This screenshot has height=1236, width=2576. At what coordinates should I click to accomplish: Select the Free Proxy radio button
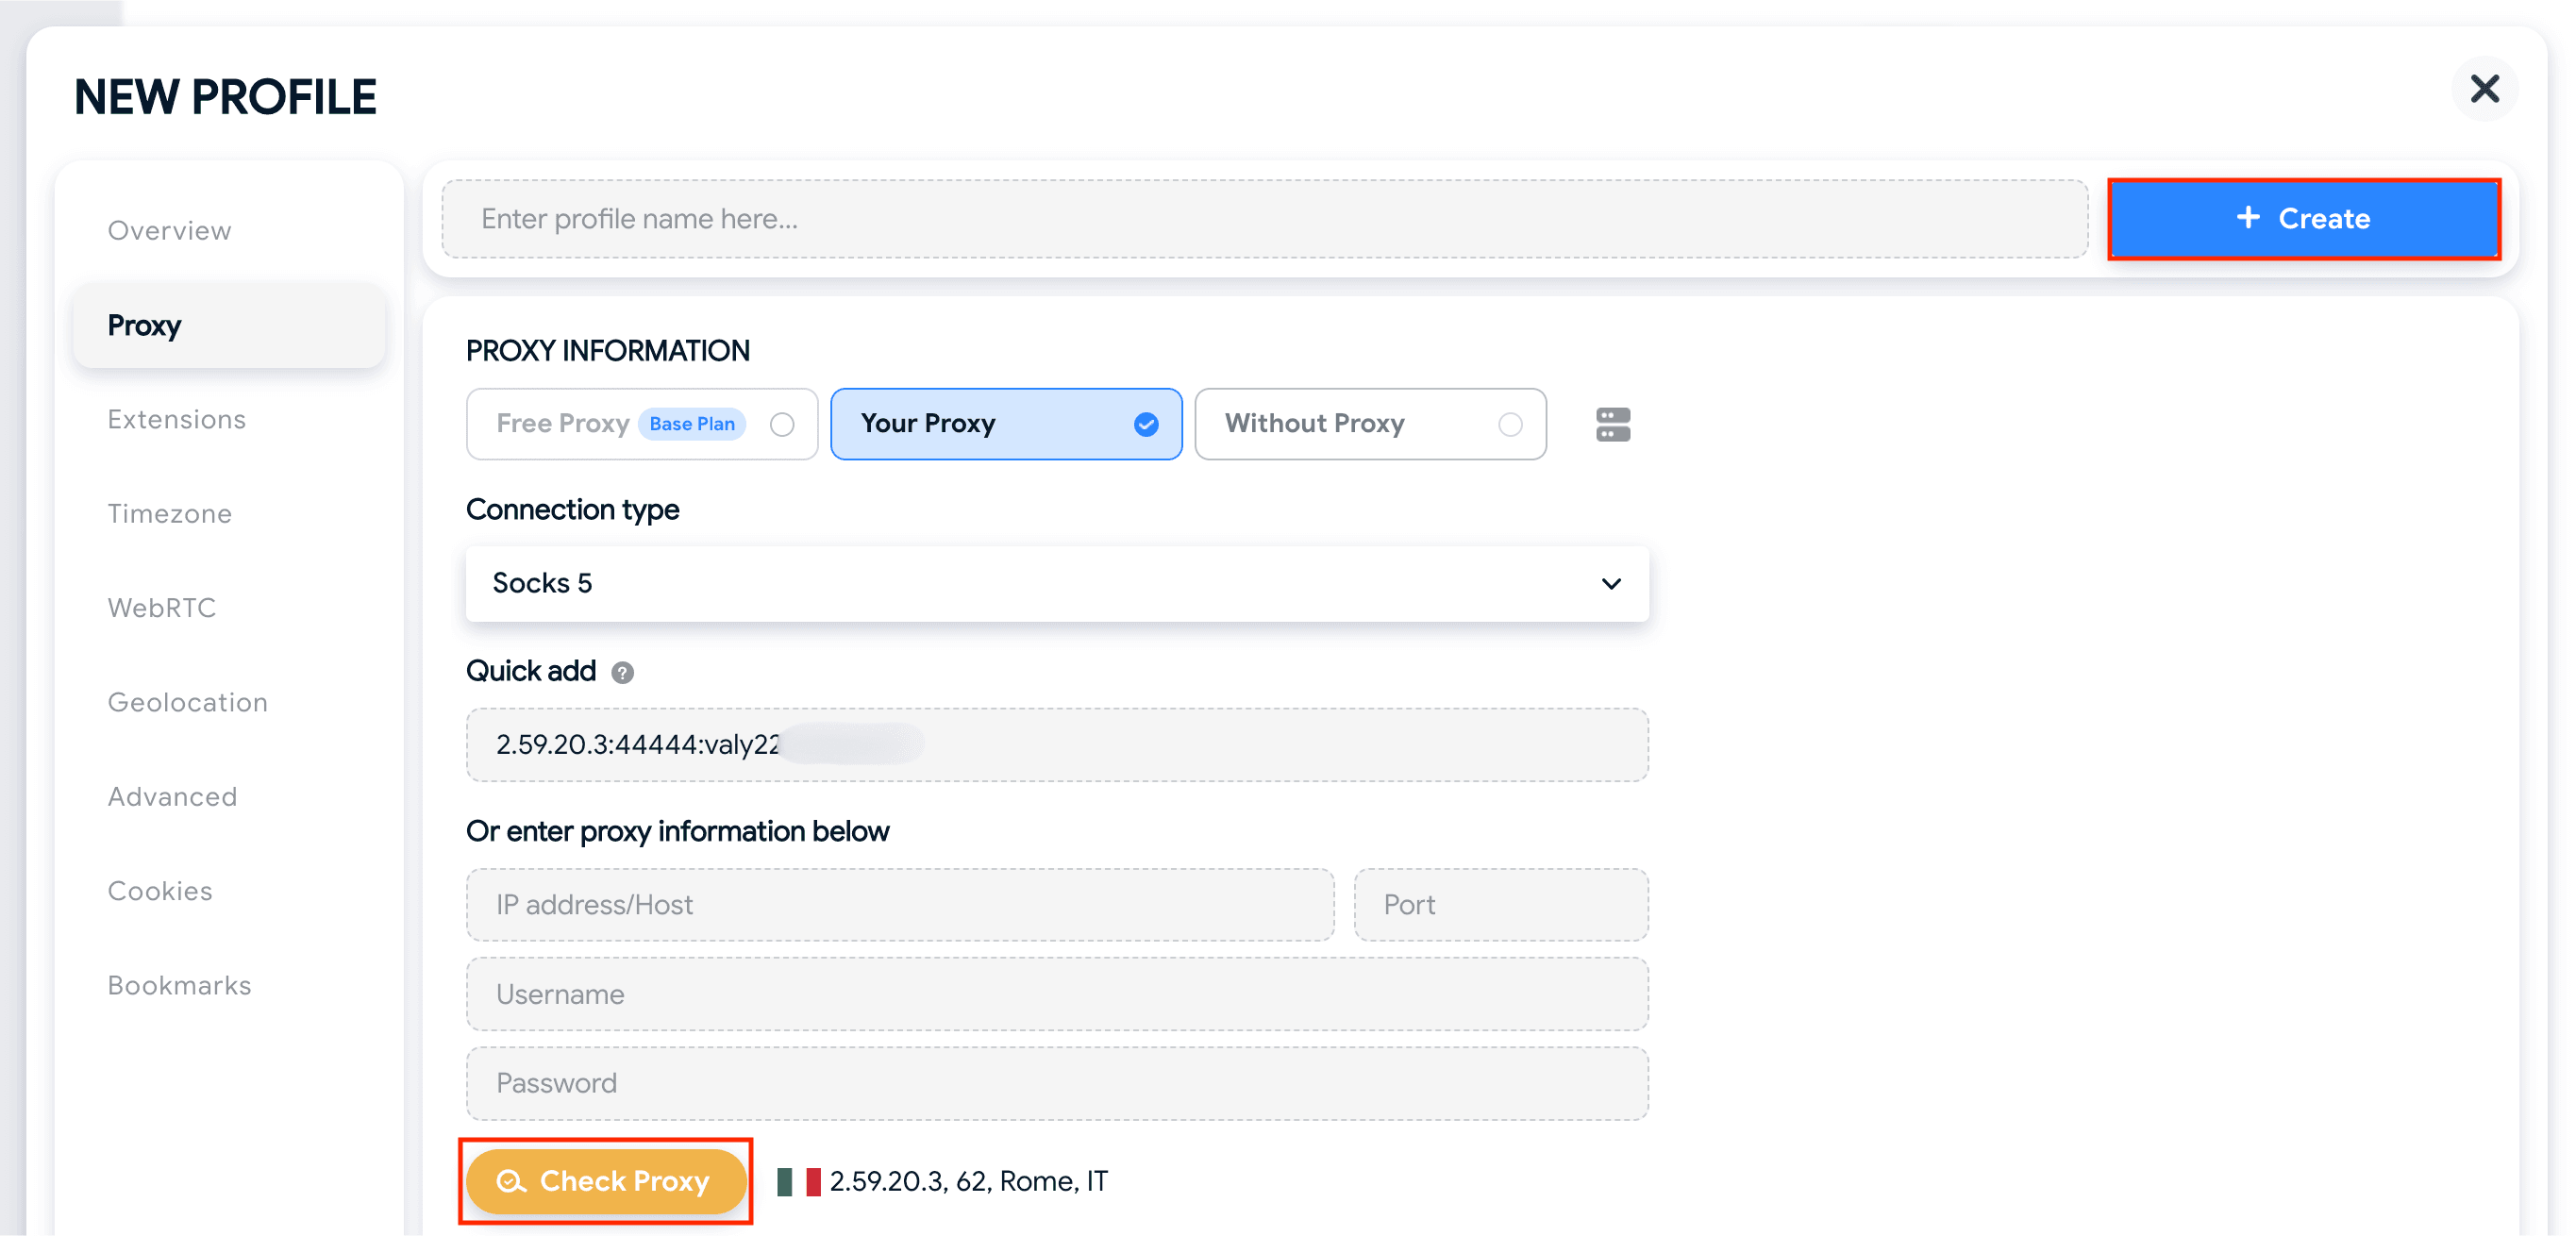click(783, 424)
